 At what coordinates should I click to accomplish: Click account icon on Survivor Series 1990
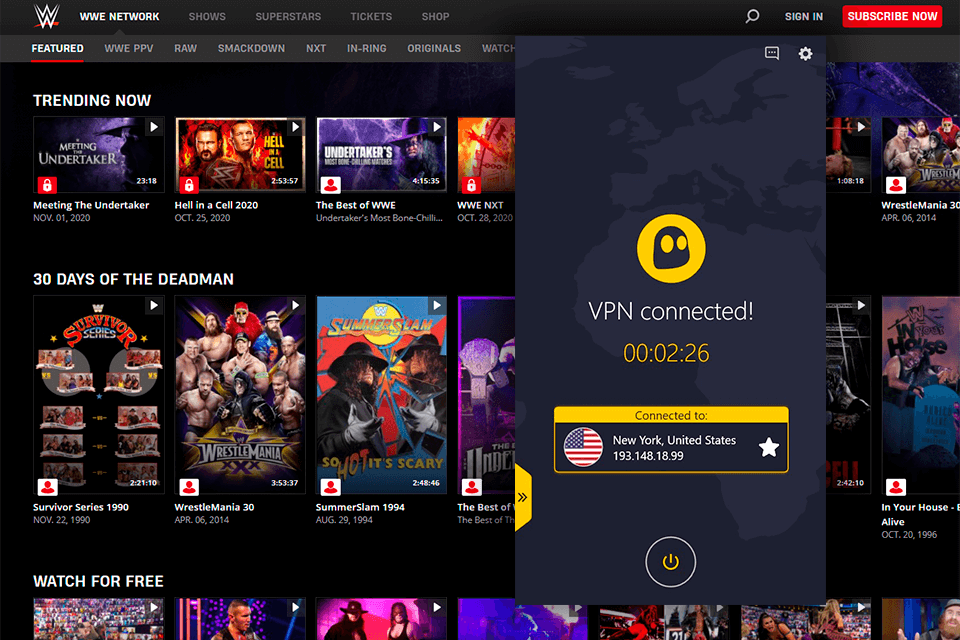(47, 487)
